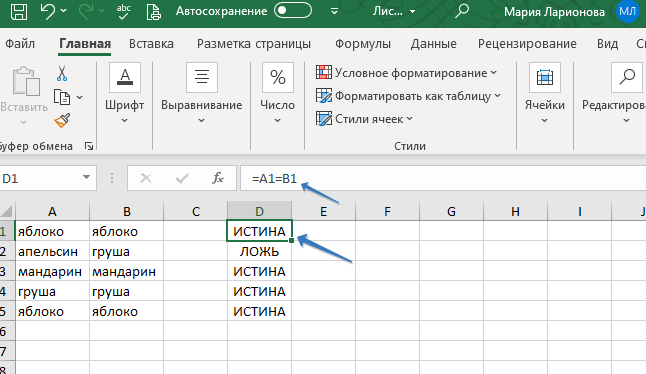
Task: Open the Ячейки cells group button
Action: (x=544, y=94)
